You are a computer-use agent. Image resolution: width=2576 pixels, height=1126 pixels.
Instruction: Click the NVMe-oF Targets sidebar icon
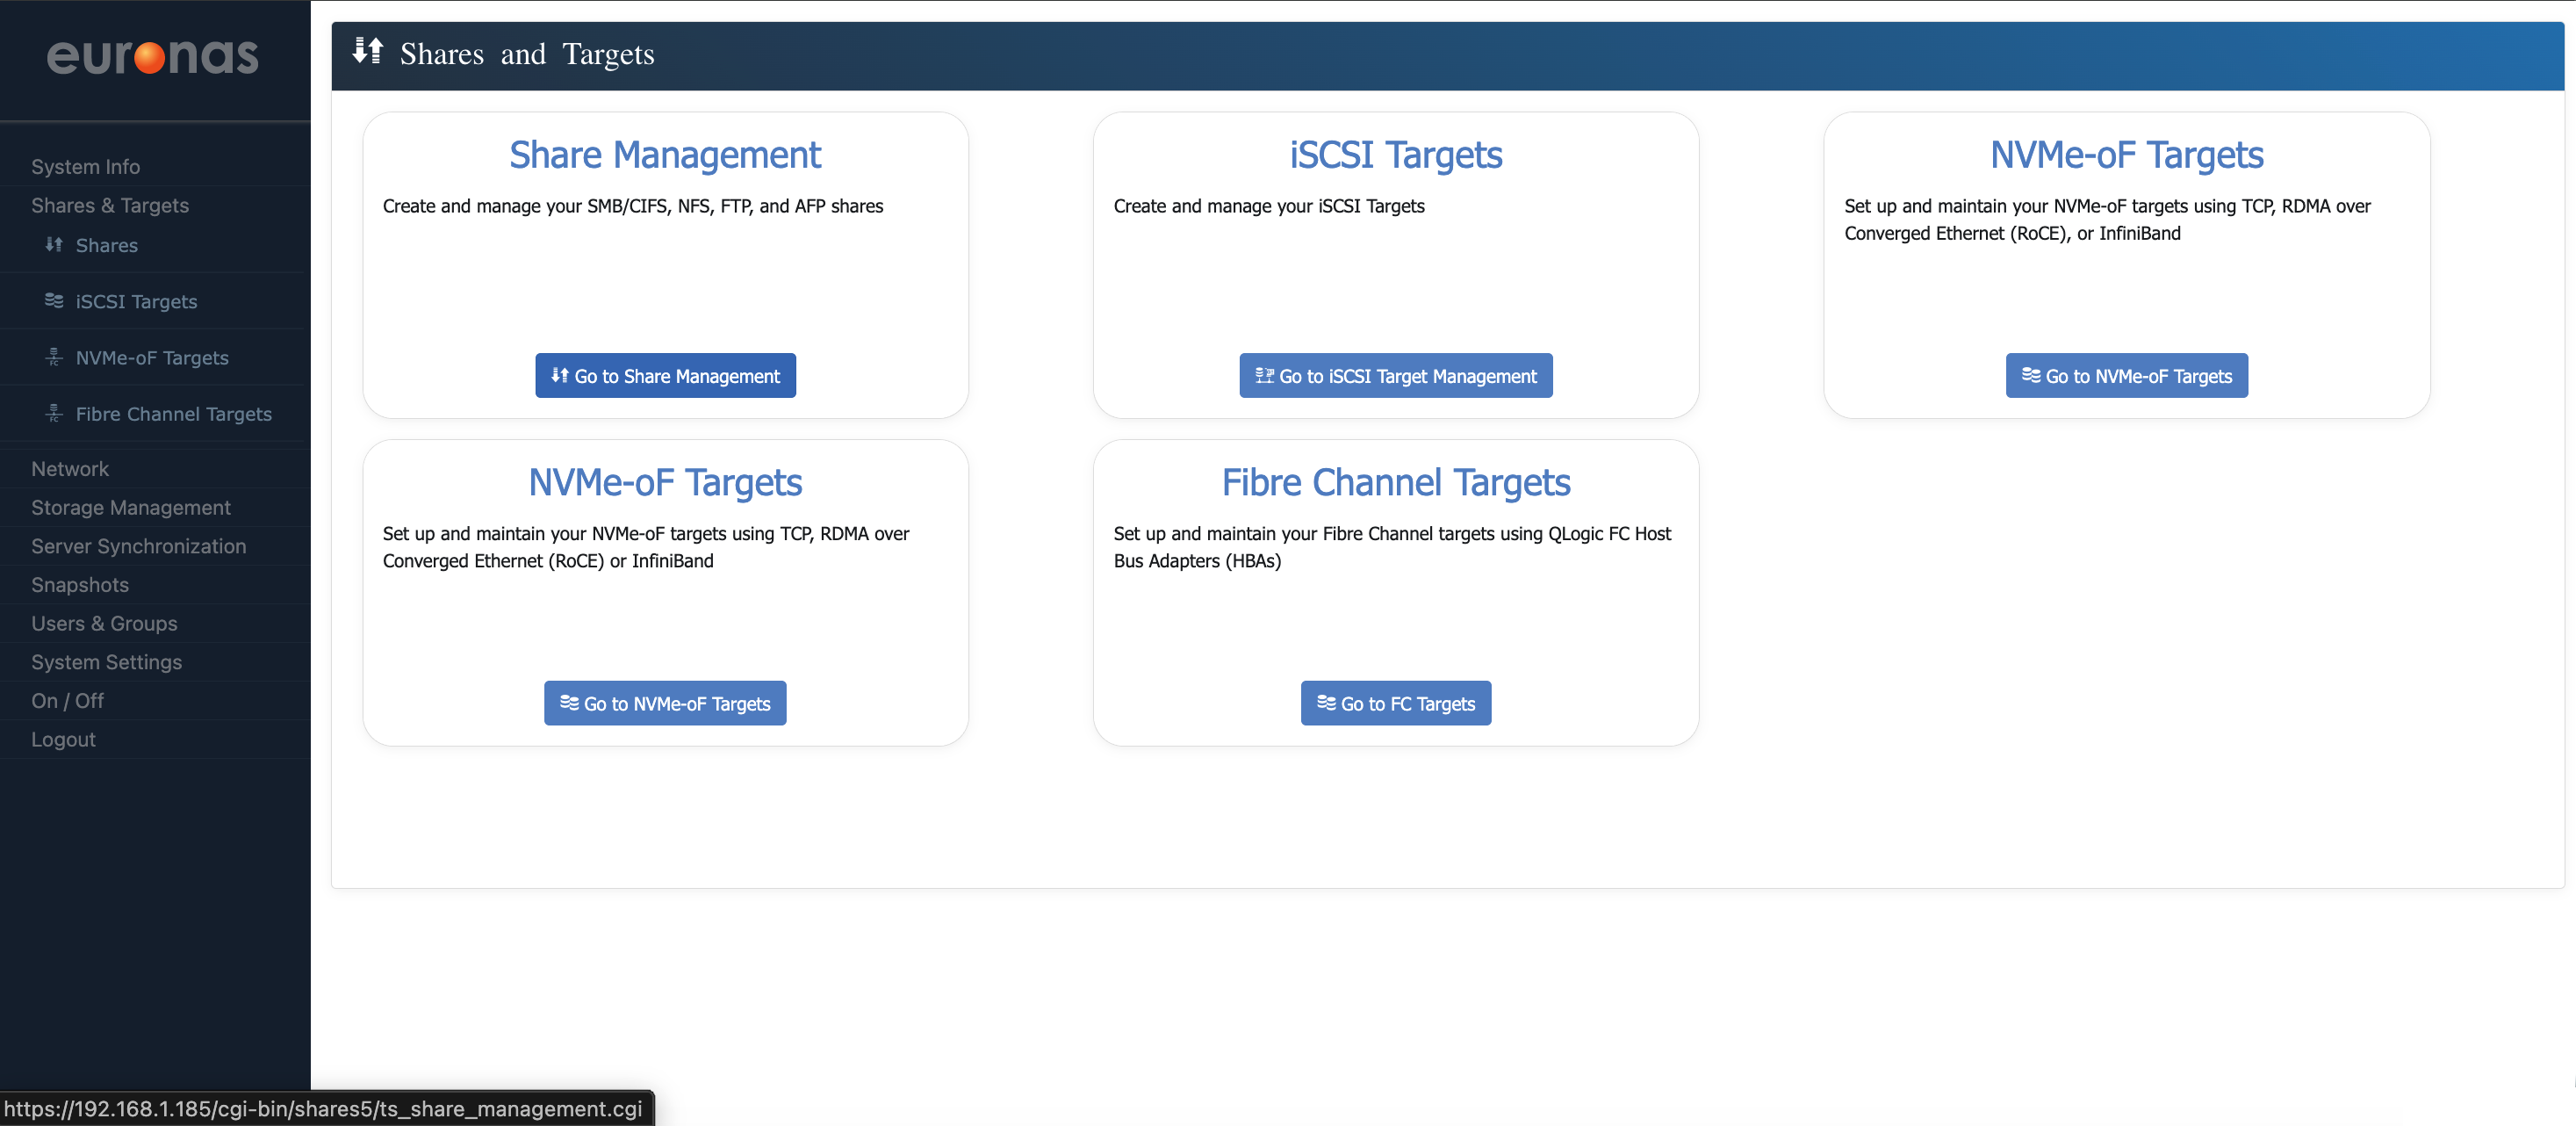click(x=54, y=357)
